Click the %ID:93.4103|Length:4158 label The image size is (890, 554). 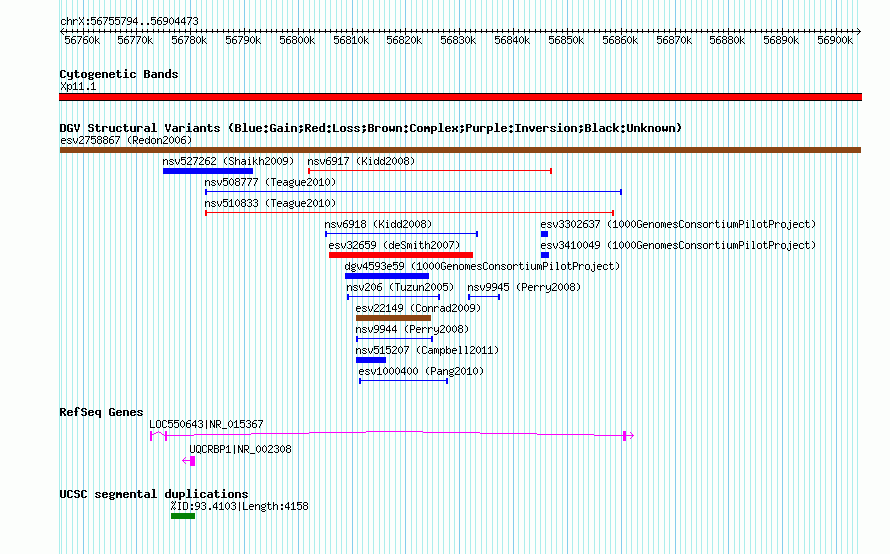coord(240,506)
